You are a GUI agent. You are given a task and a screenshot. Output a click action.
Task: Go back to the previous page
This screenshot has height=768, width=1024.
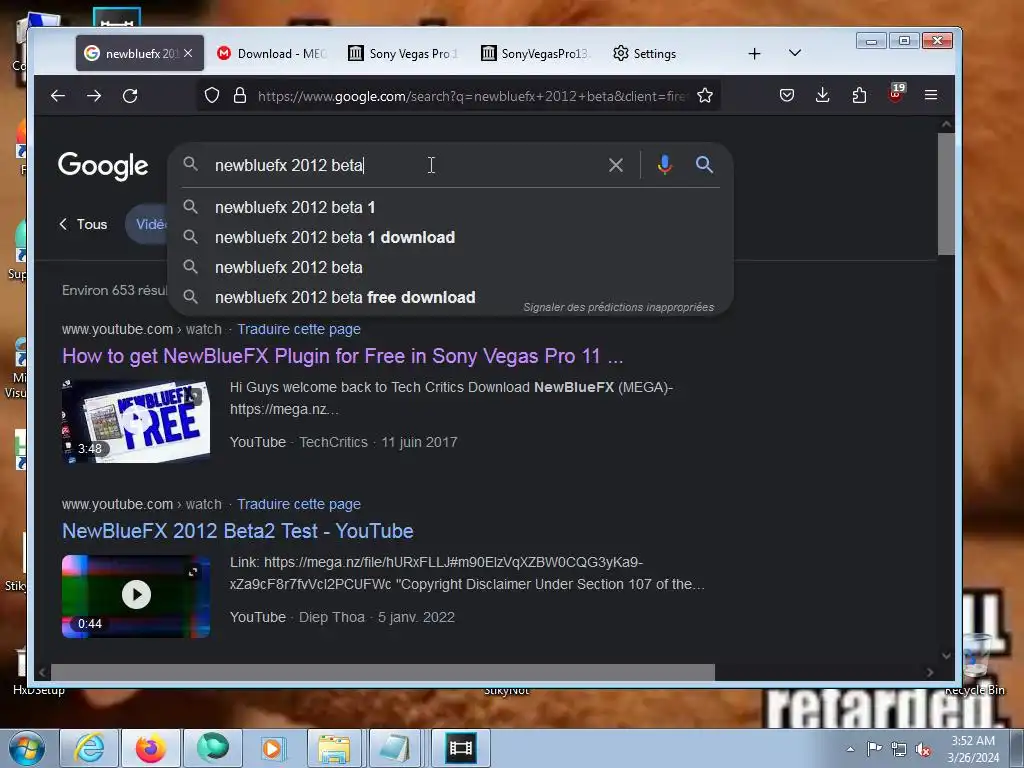click(x=58, y=96)
